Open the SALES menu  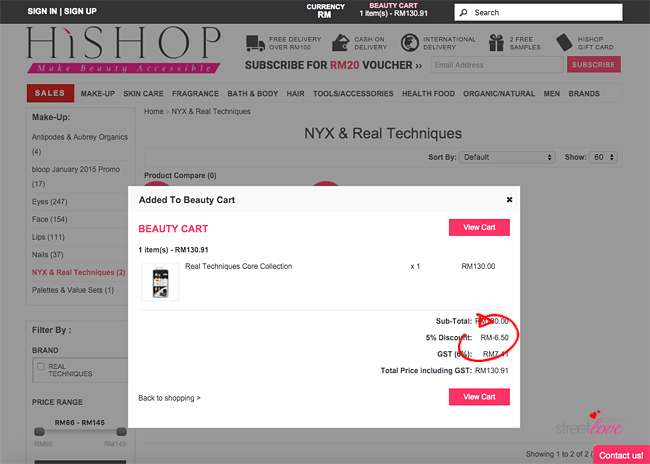click(x=50, y=93)
